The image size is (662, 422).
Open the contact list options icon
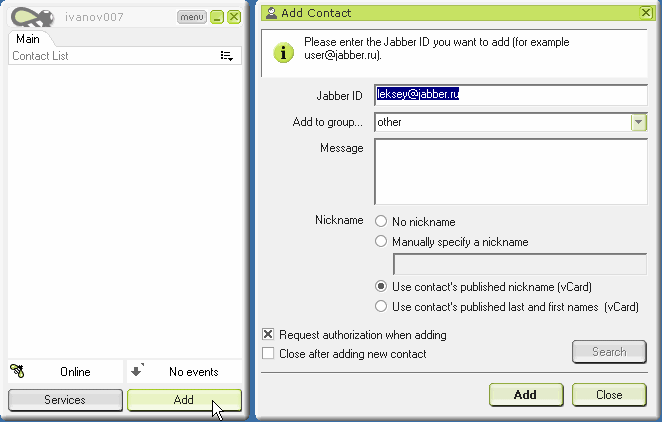point(226,57)
